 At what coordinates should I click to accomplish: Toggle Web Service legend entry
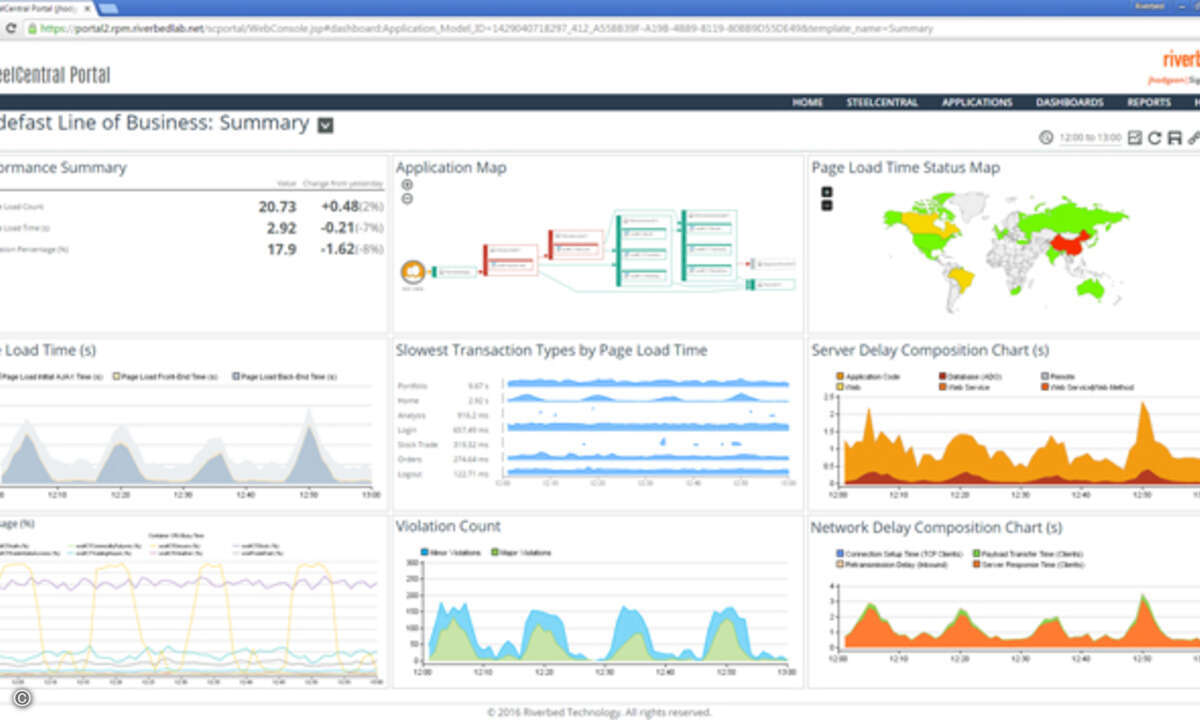[x=963, y=386]
